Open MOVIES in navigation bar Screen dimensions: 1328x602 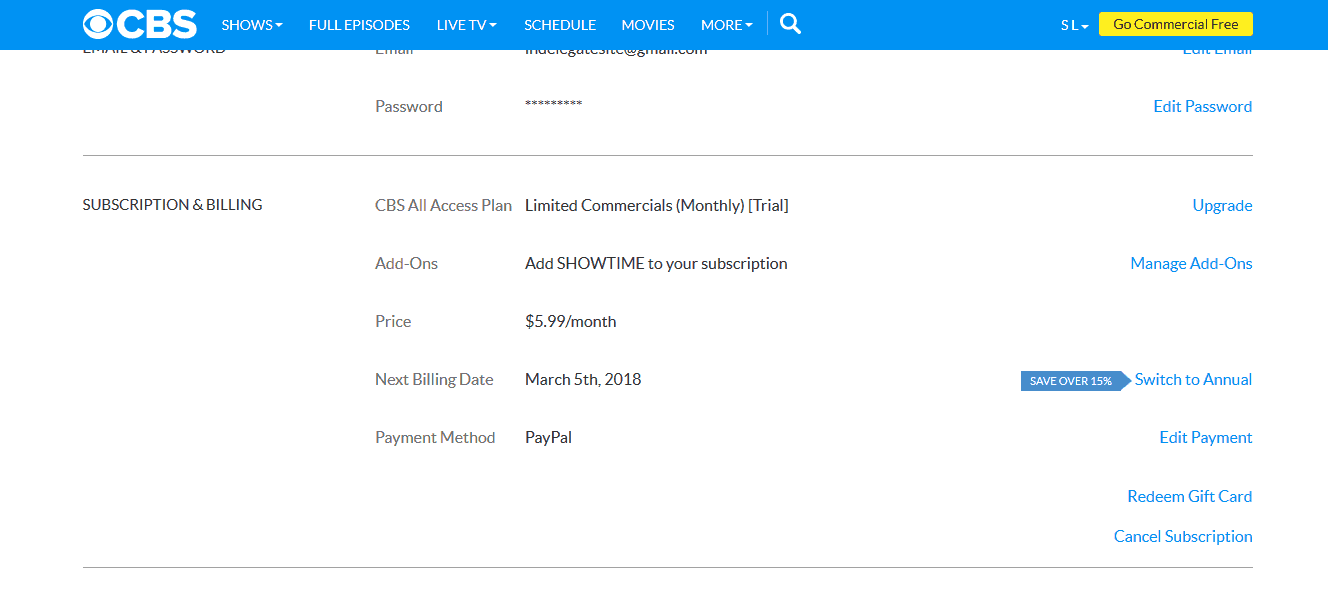pyautogui.click(x=648, y=25)
